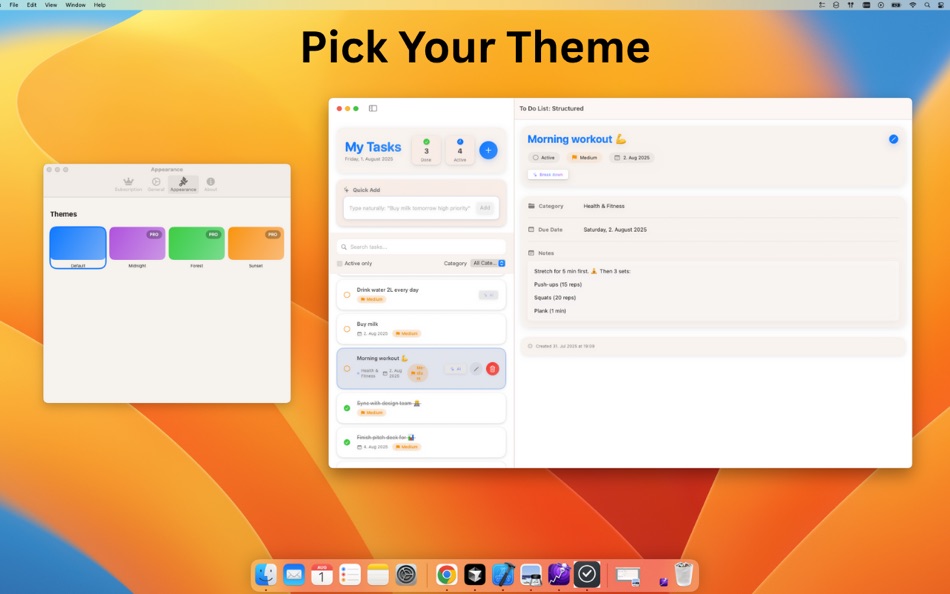Select the Default blue theme swatch
This screenshot has height=594, width=950.
78,244
